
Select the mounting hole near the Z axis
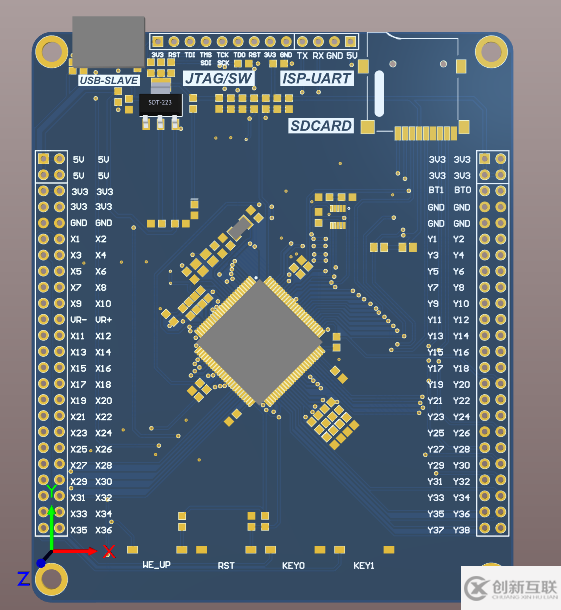coord(51,579)
